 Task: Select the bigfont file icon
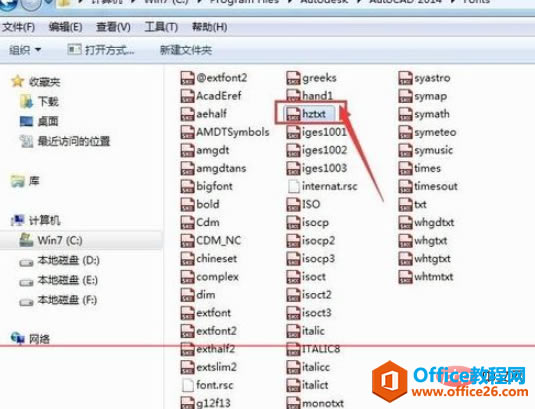[187, 186]
